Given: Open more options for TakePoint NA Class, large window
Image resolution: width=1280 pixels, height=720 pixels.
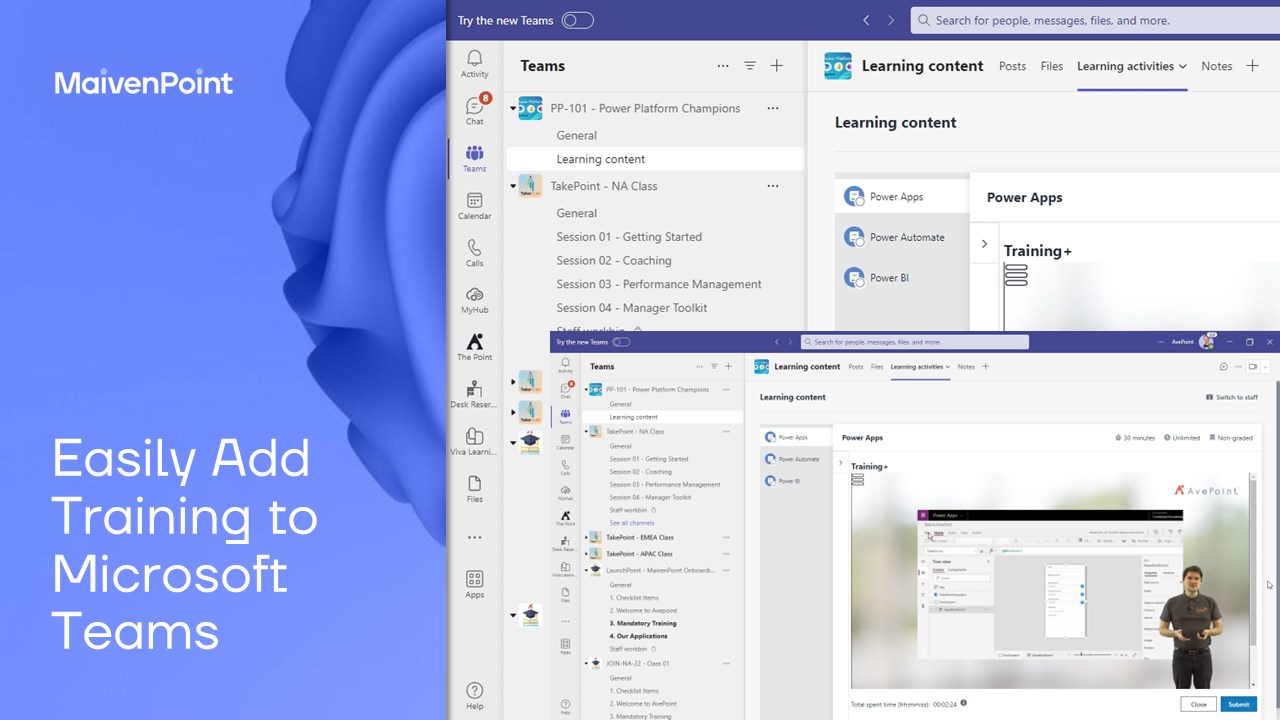Looking at the screenshot, I should coord(772,186).
